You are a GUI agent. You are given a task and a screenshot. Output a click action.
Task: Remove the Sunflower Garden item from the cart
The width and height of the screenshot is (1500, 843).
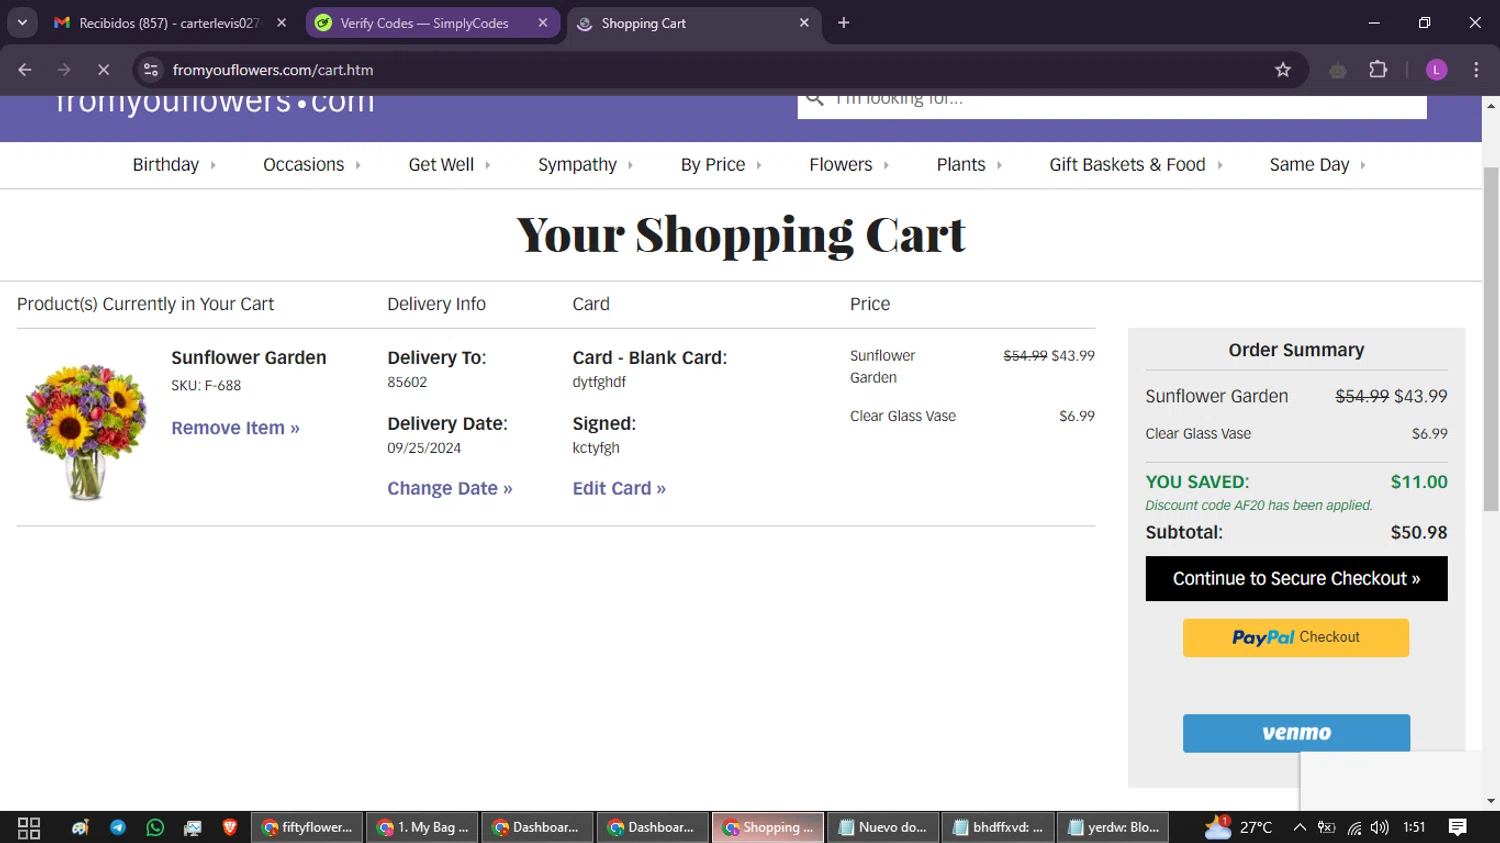(x=235, y=428)
